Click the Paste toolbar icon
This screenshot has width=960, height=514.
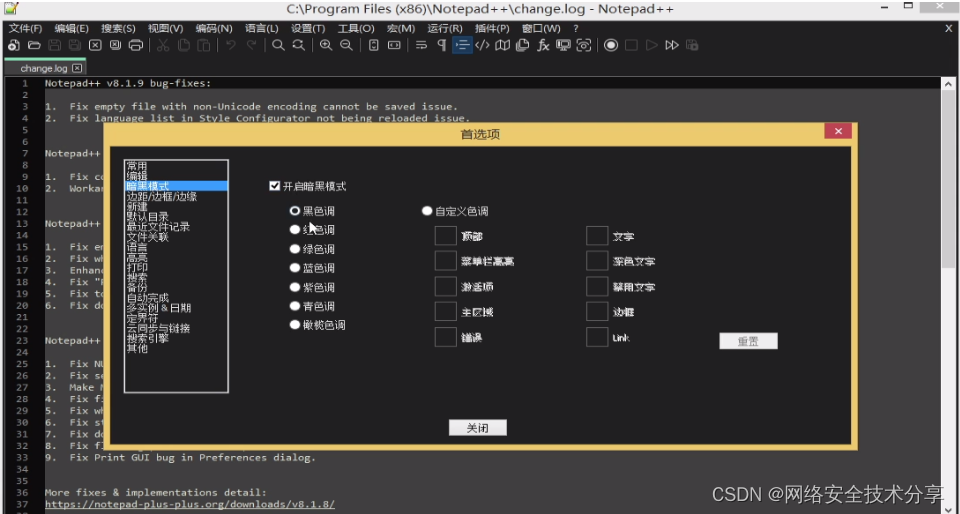pos(204,45)
